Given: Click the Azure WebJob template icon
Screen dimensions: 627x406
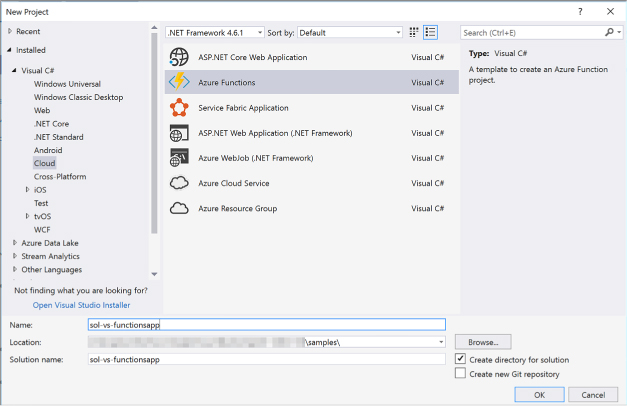Looking at the screenshot, I should click(x=179, y=158).
